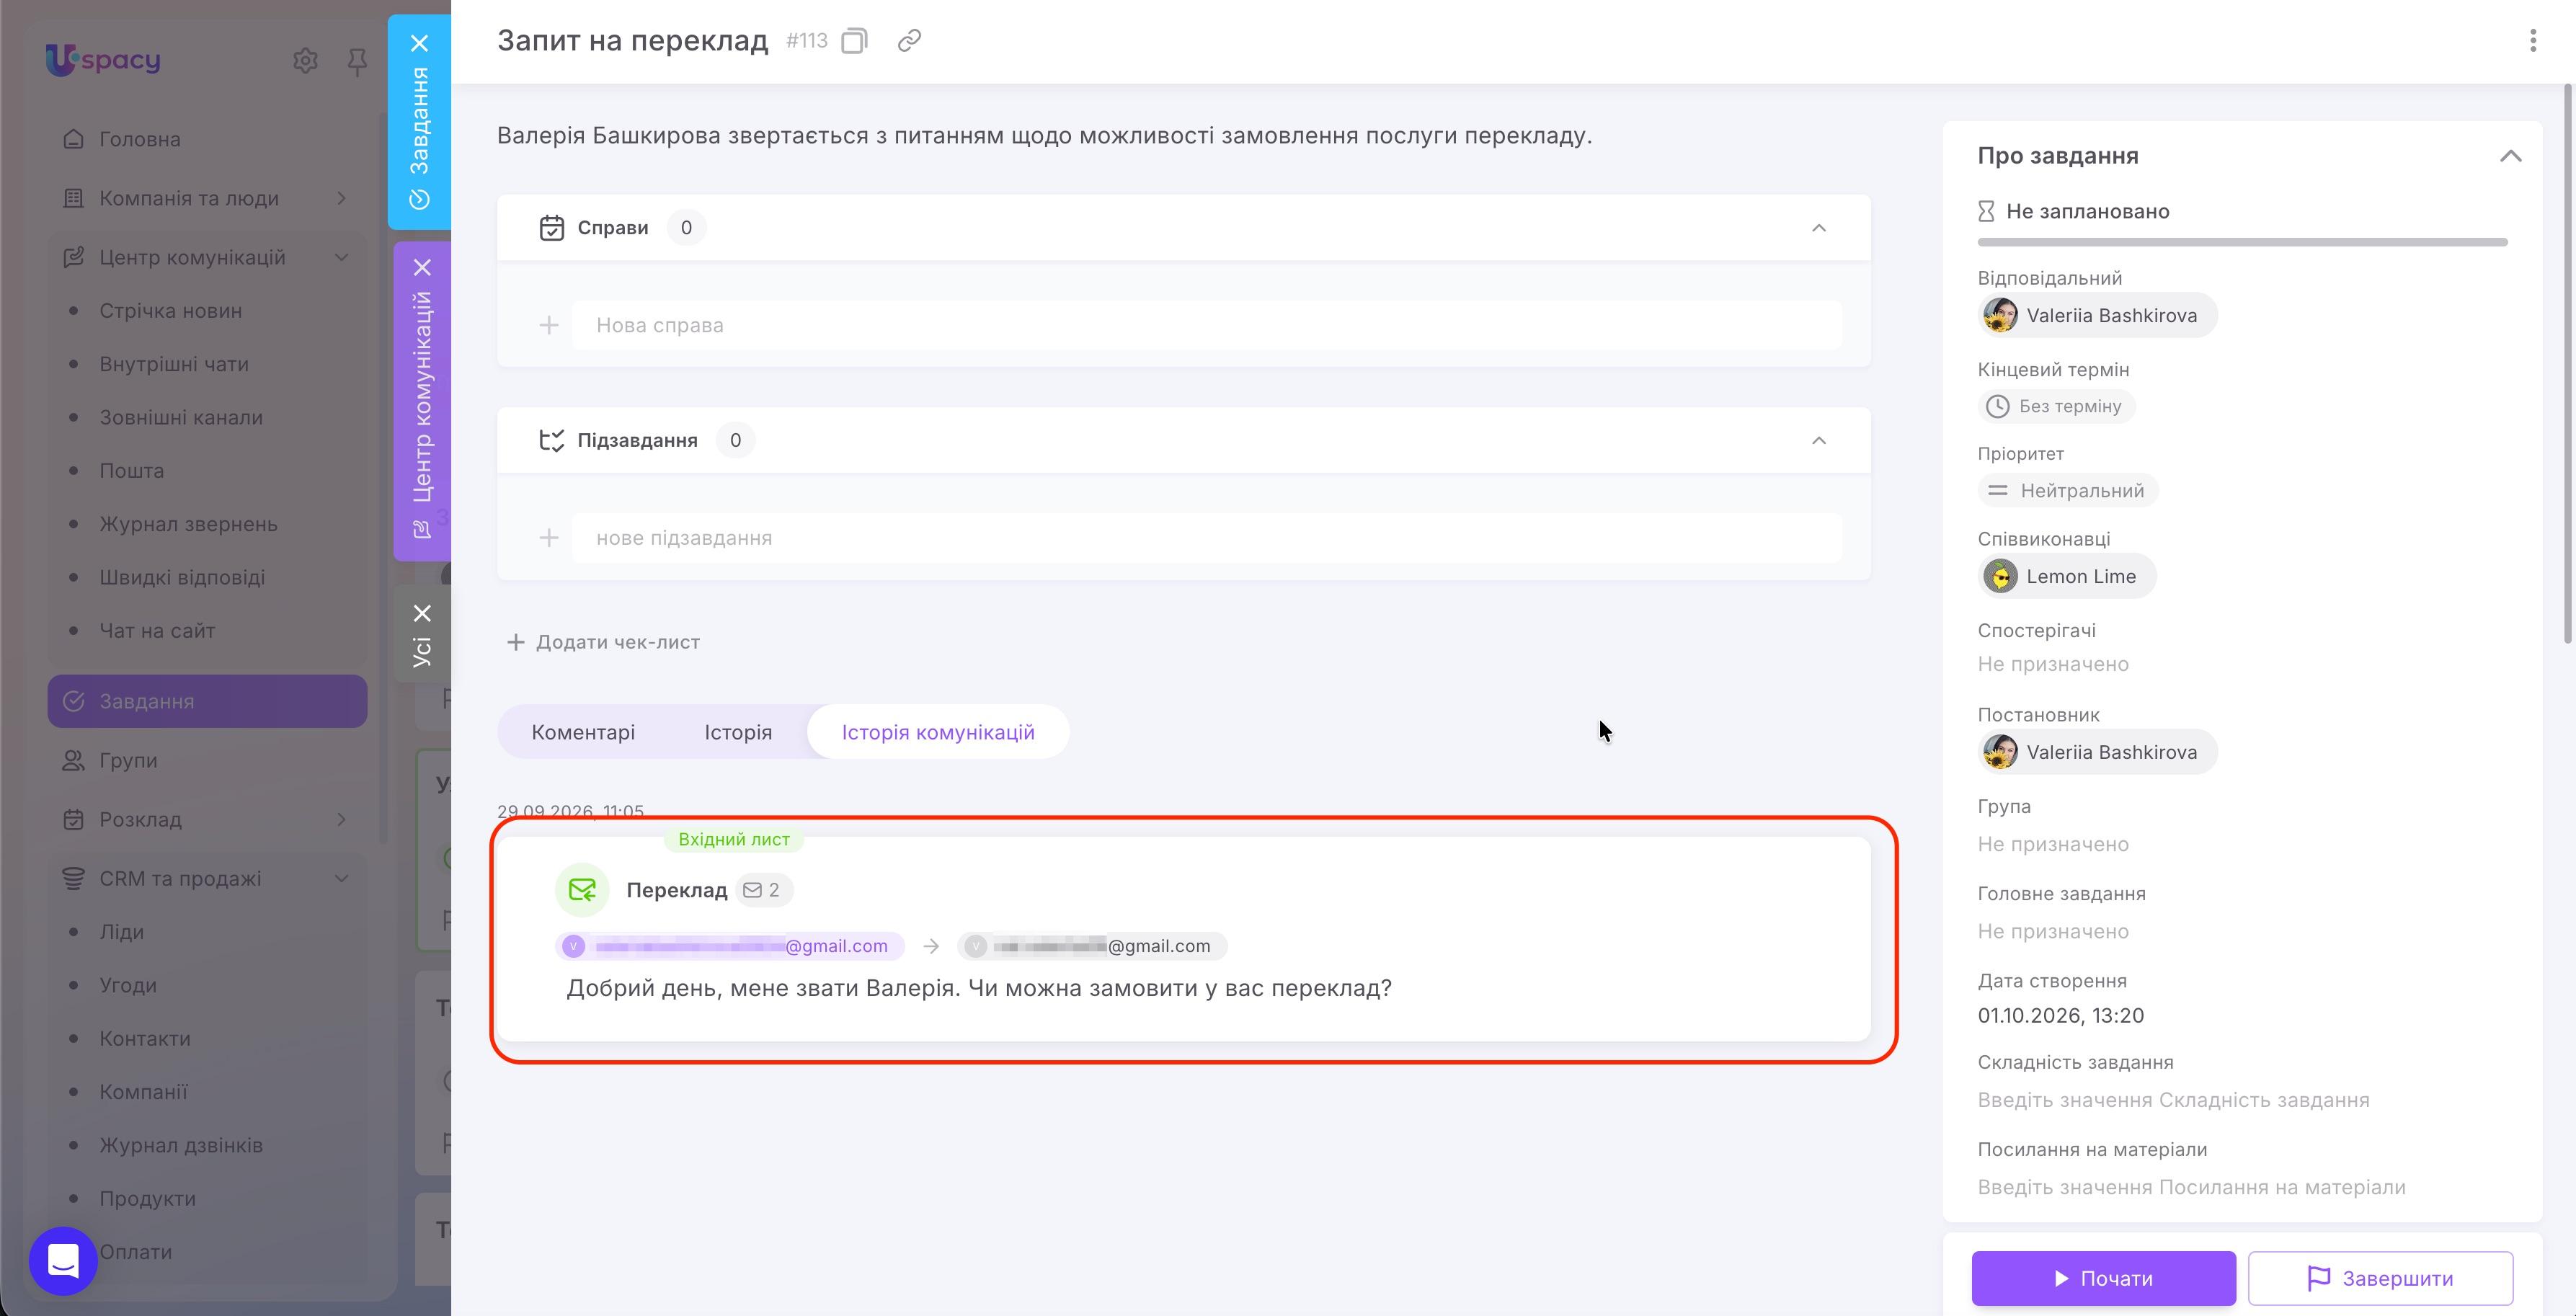The image size is (2576, 1316).
Task: Open Завдання in the sidebar
Action: (x=207, y=701)
